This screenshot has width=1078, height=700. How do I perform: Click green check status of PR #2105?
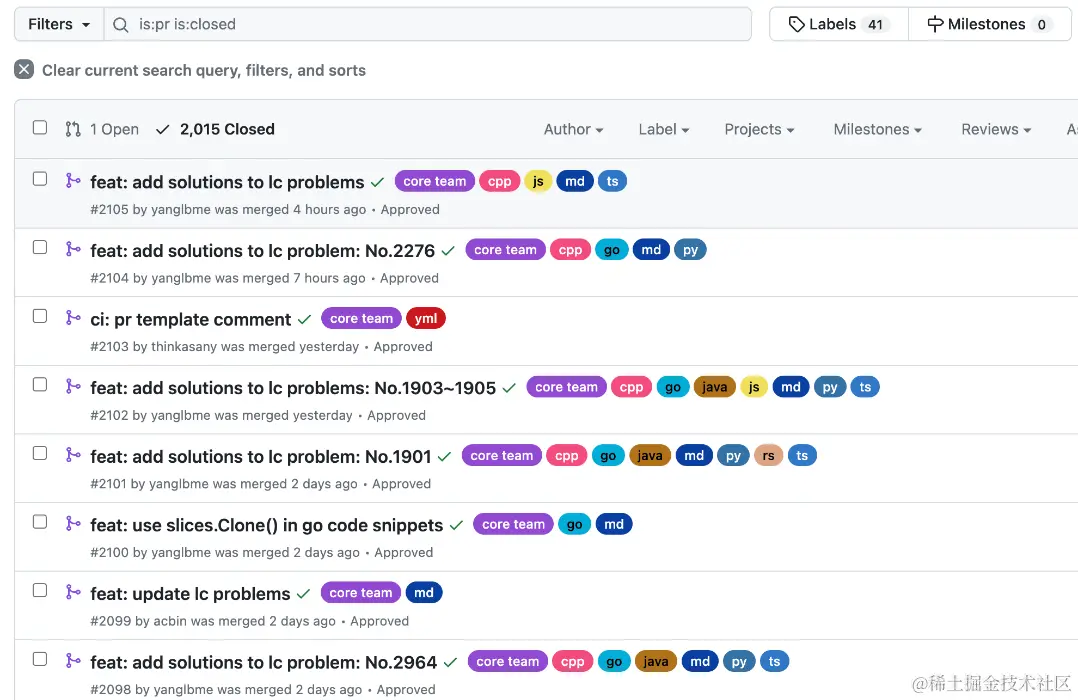pyautogui.click(x=377, y=182)
